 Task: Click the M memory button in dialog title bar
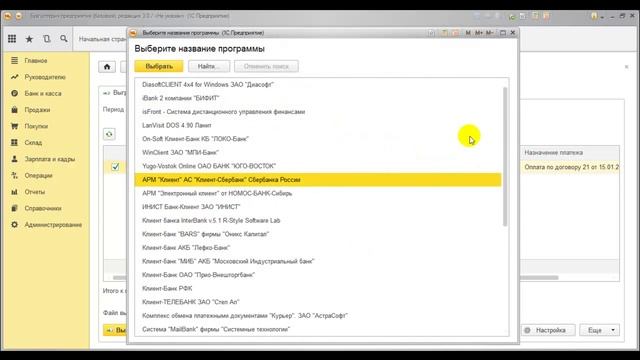pos(468,33)
